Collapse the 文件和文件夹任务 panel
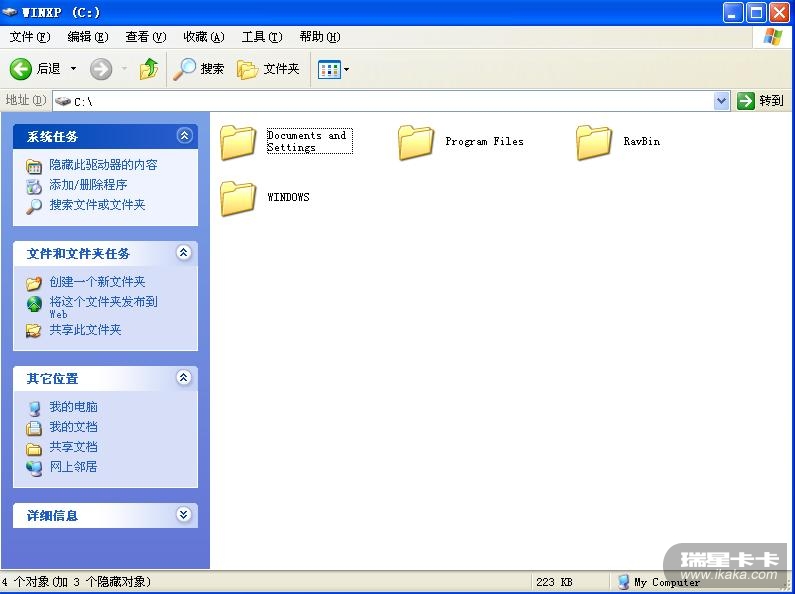Image resolution: width=795 pixels, height=594 pixels. point(184,252)
